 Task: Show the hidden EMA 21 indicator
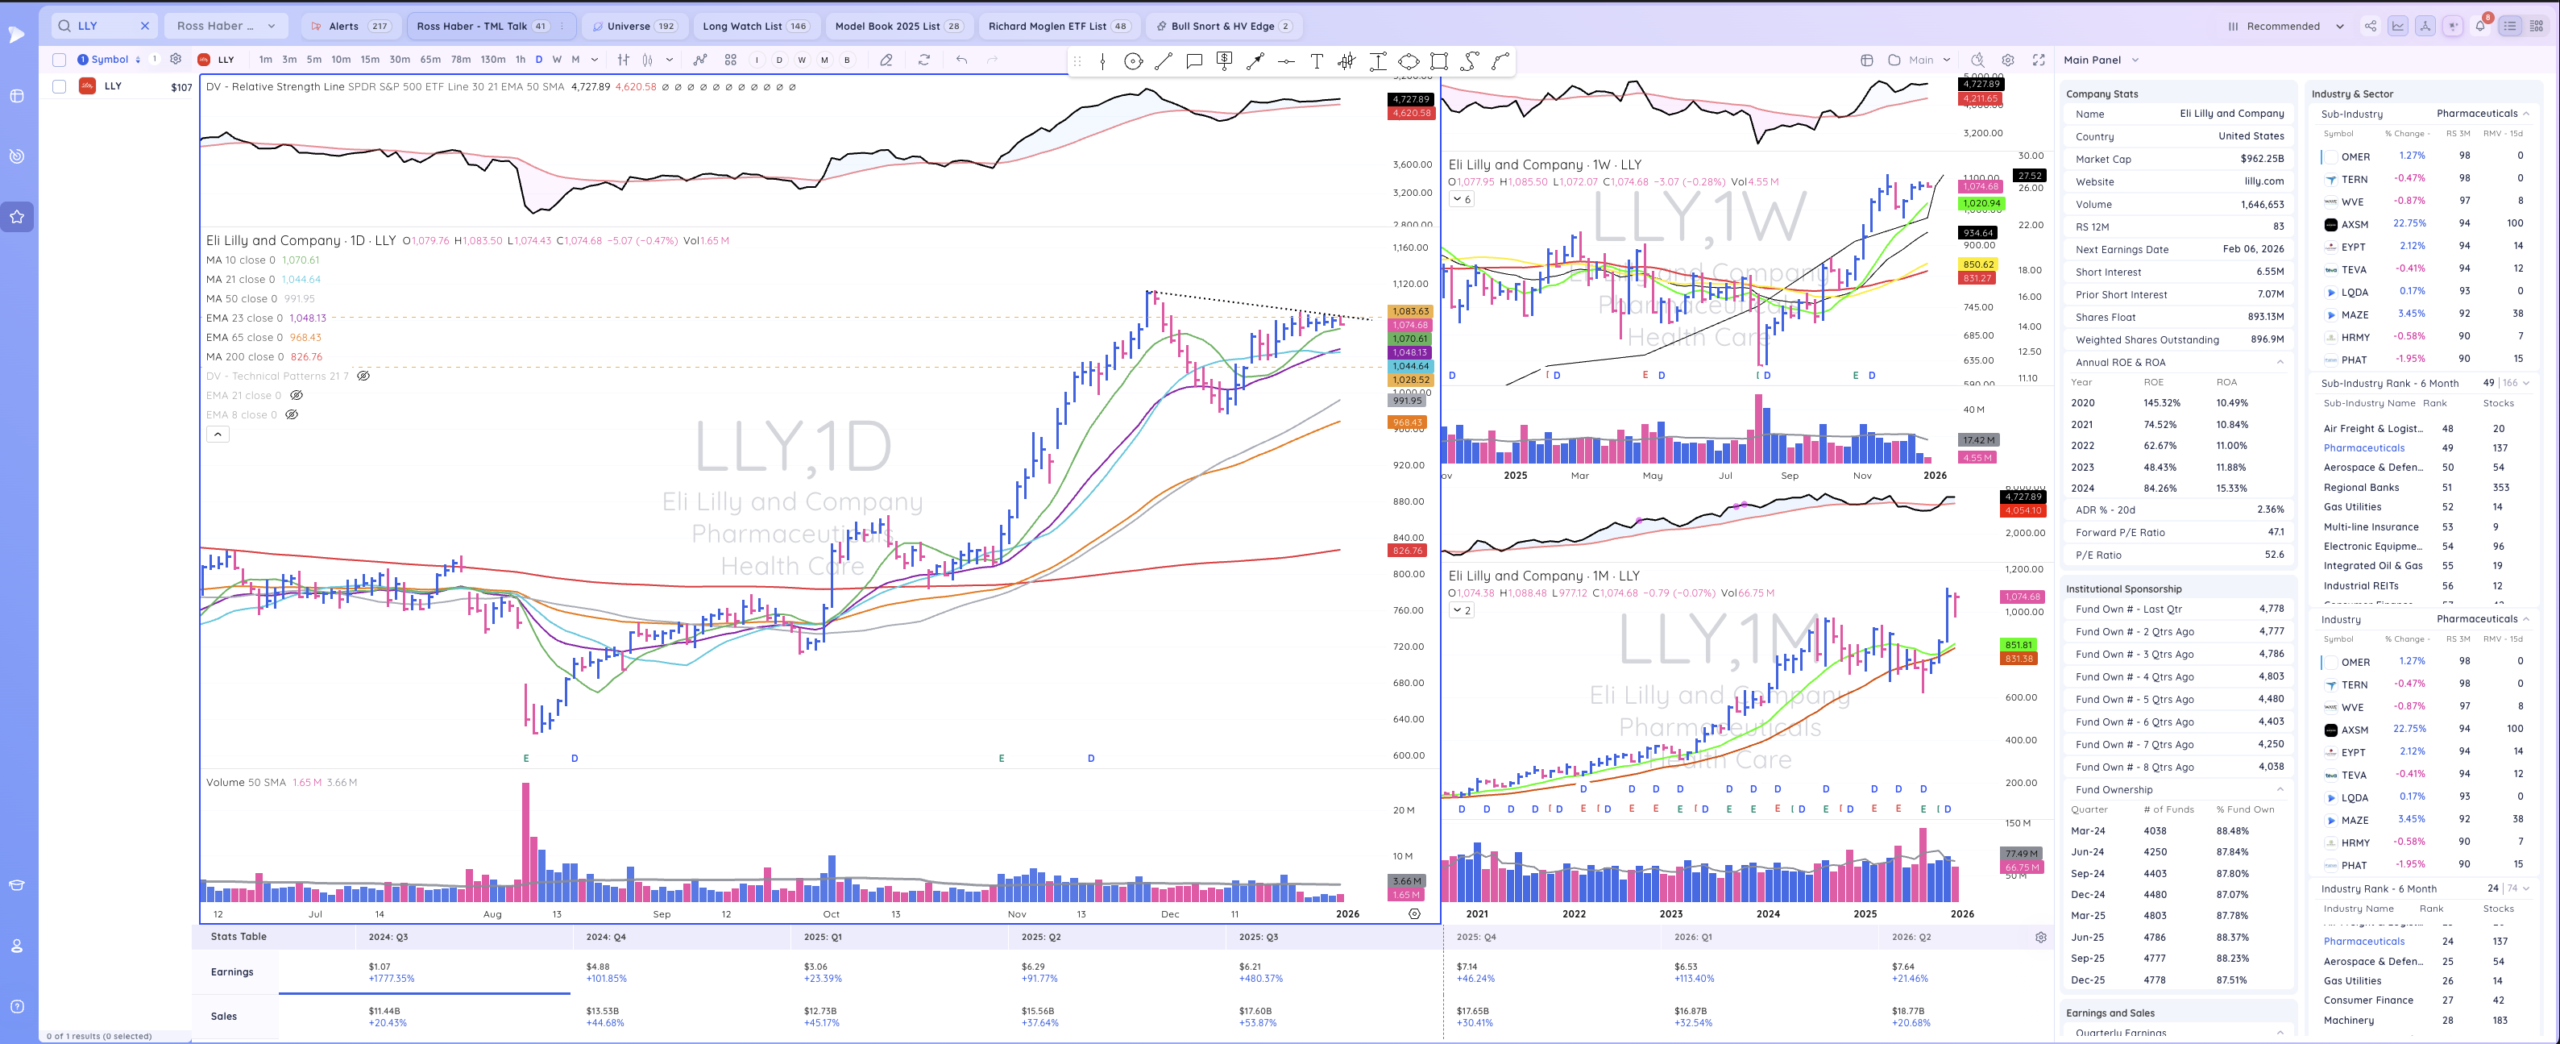(296, 395)
